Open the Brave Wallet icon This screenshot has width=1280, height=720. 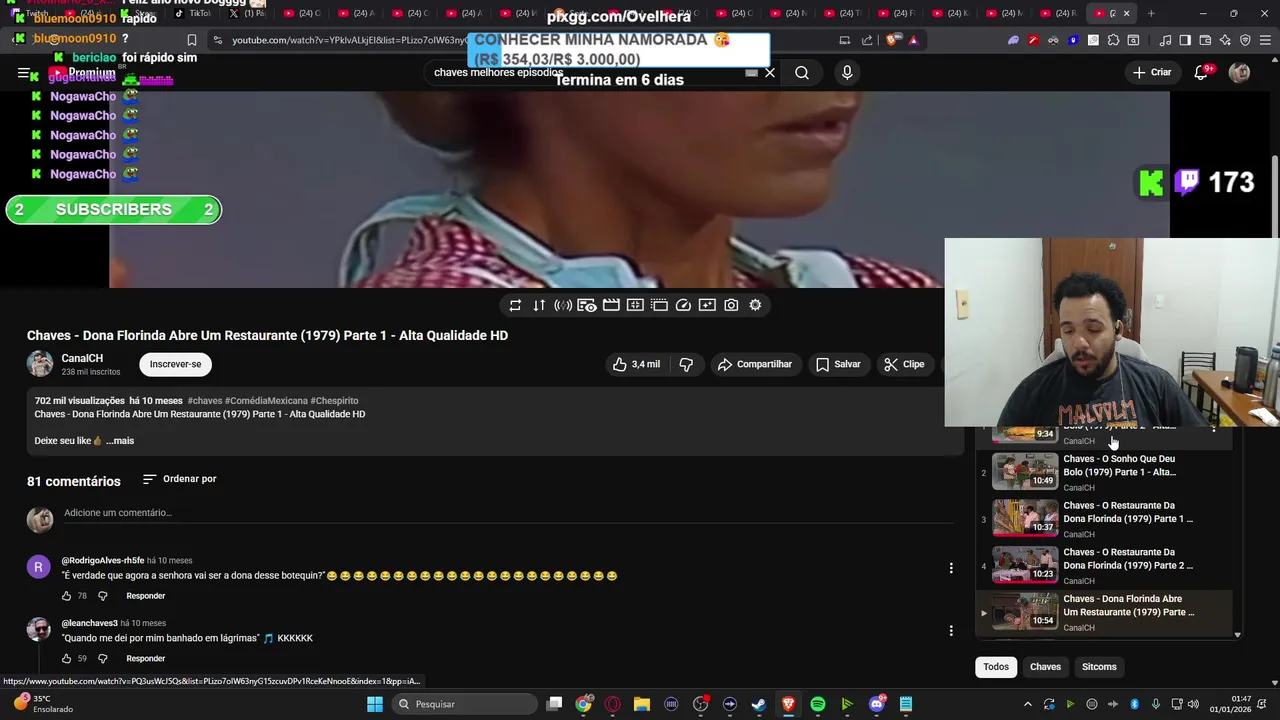click(1205, 40)
